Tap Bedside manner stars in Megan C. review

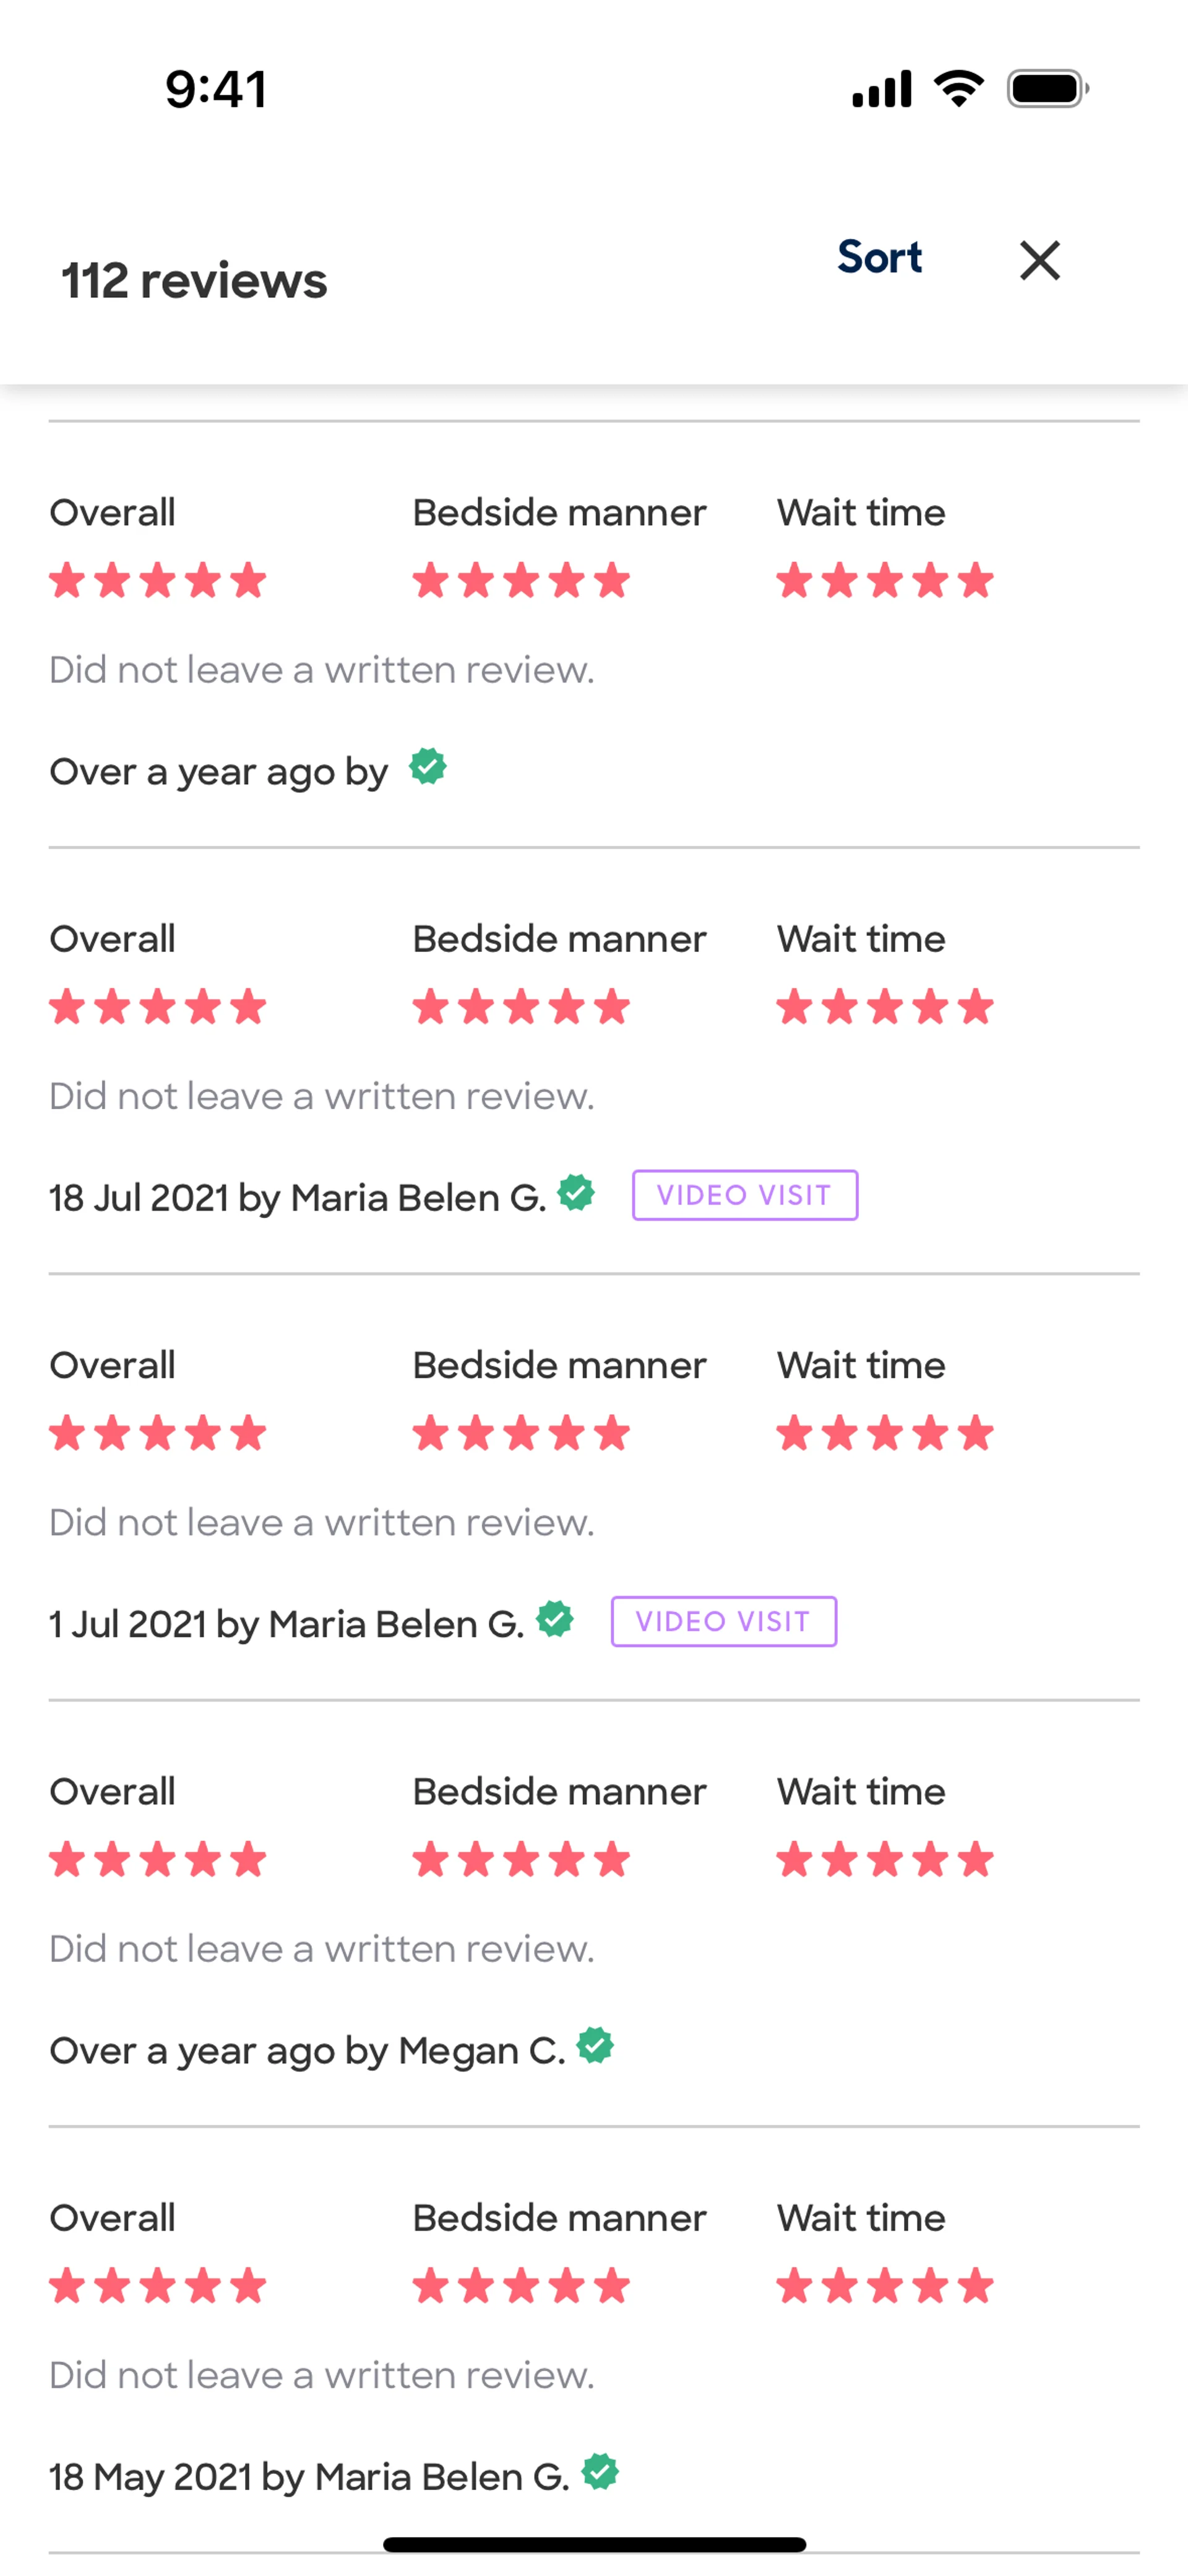click(x=521, y=1860)
